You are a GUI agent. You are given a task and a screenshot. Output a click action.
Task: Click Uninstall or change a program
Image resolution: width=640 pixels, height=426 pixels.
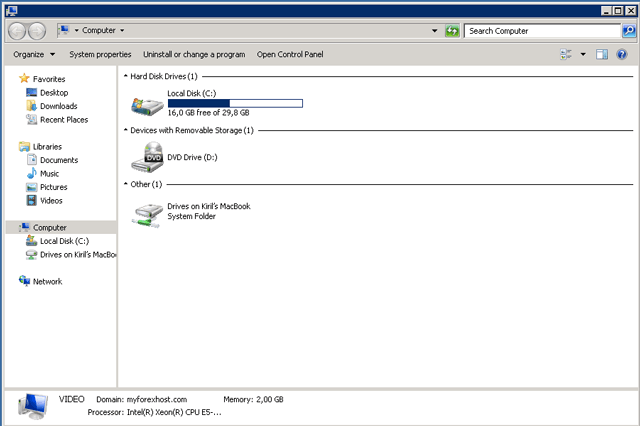194,54
